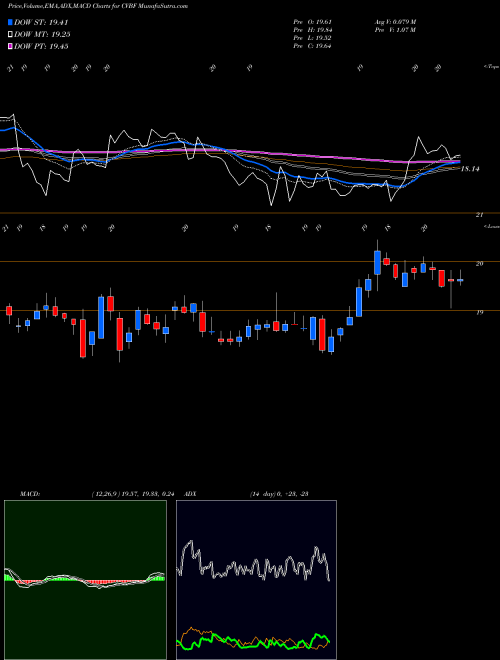Screen dimensions: 500x660
Task: Click the chart title mentioning MunafaSutra.com
Action: [98, 6]
